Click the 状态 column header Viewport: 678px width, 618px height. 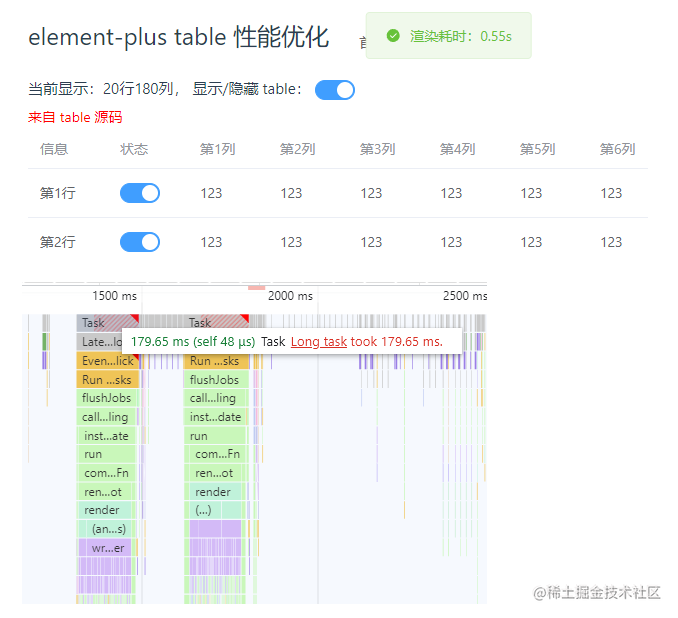[x=134, y=149]
